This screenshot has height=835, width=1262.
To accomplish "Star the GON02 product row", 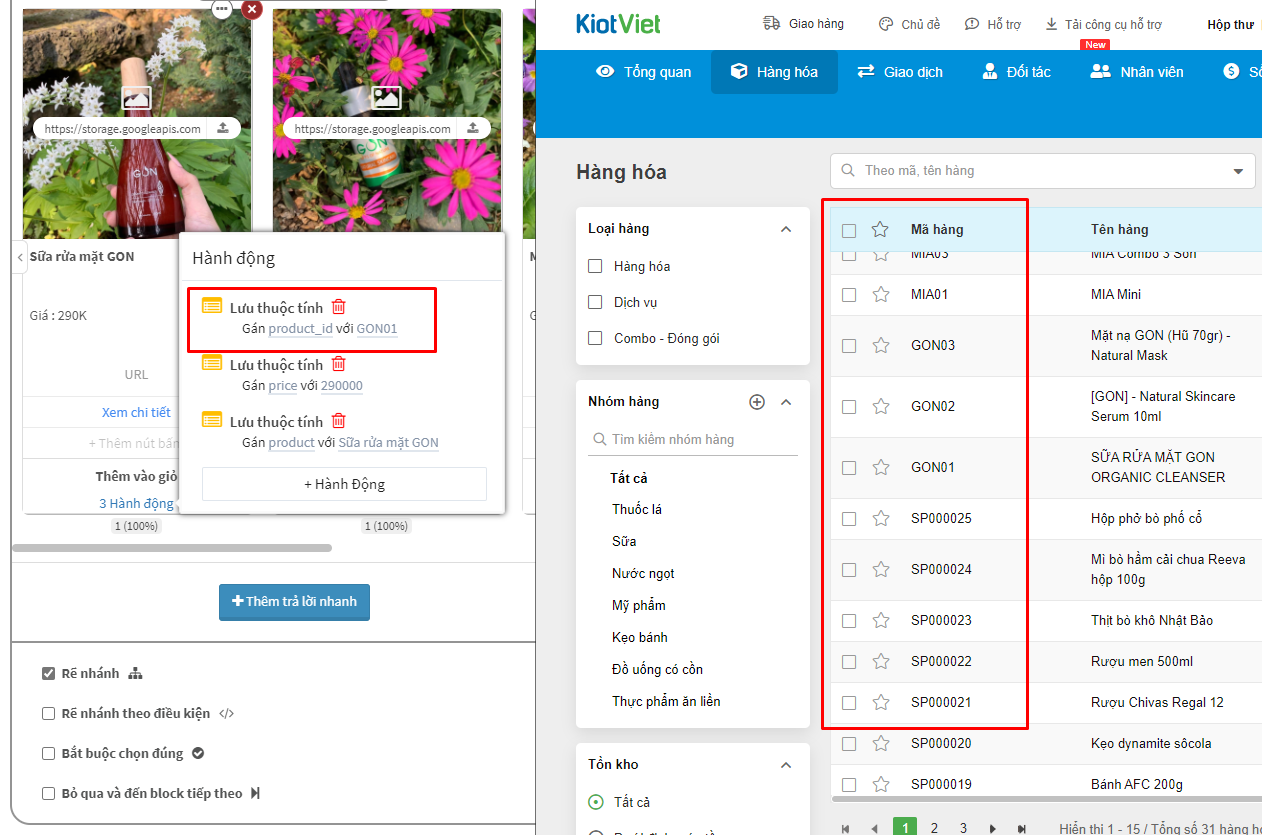I will coord(880,406).
